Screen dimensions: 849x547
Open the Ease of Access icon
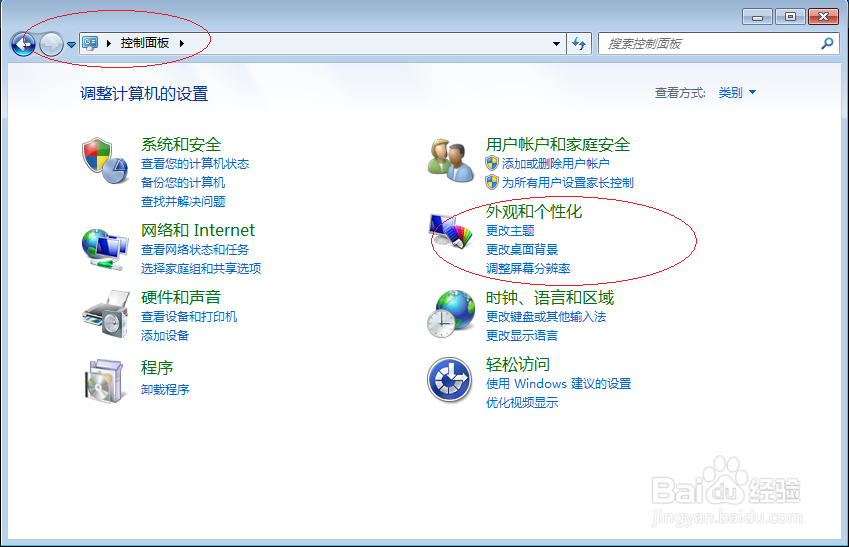tap(449, 379)
